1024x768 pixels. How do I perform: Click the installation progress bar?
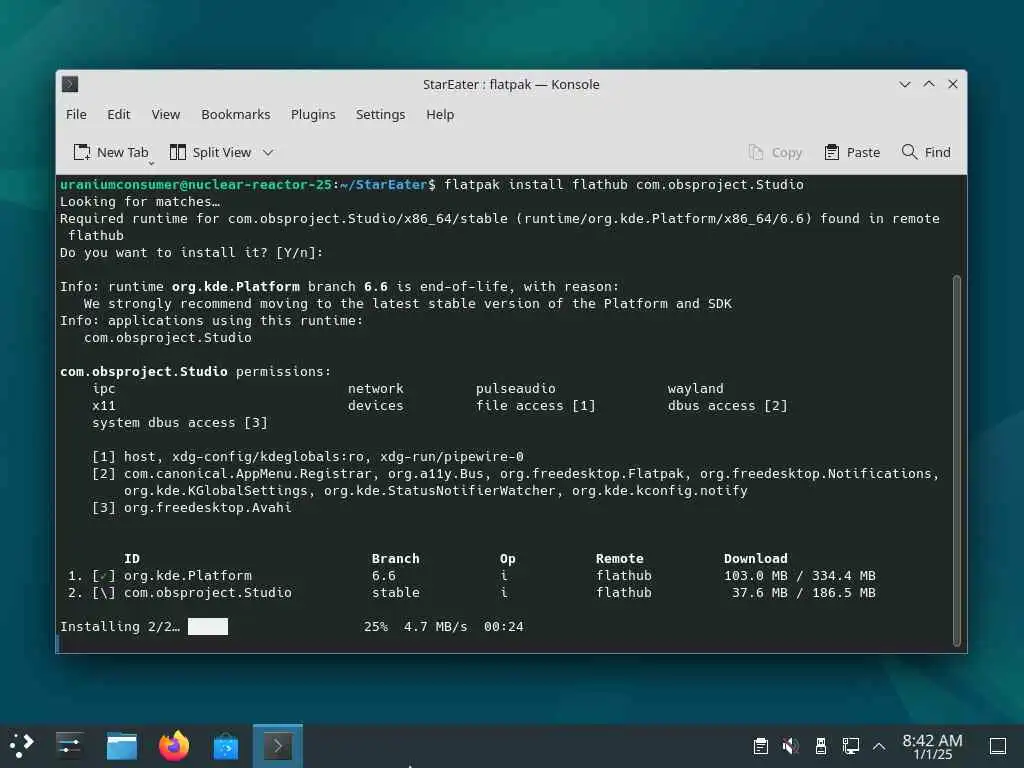208,626
